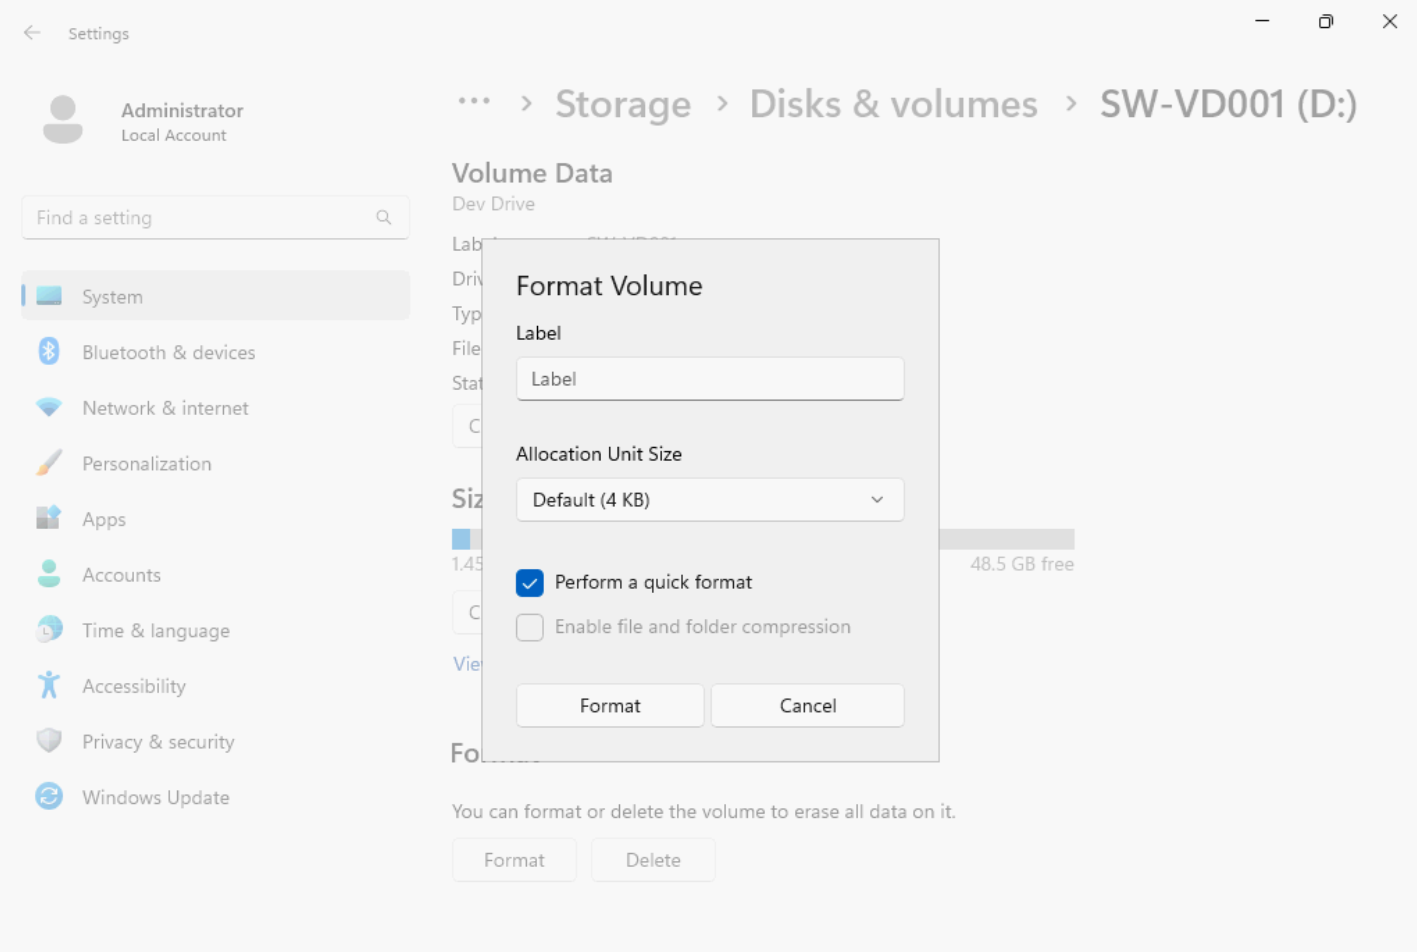
Task: Select the Personalization paintbrush icon
Action: 48,463
